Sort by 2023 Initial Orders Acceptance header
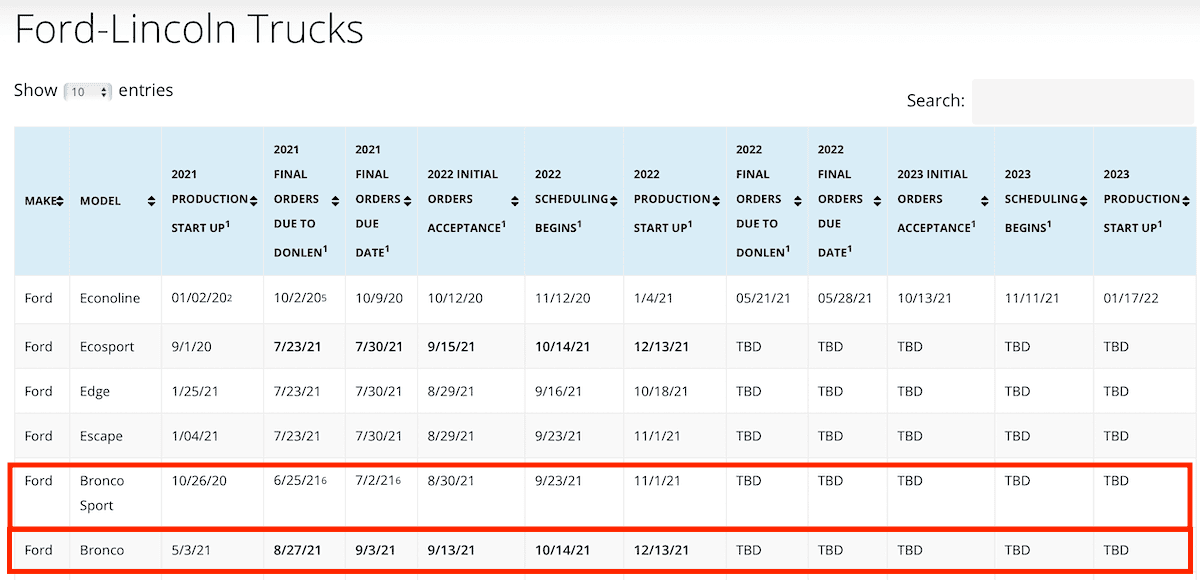 [x=984, y=200]
